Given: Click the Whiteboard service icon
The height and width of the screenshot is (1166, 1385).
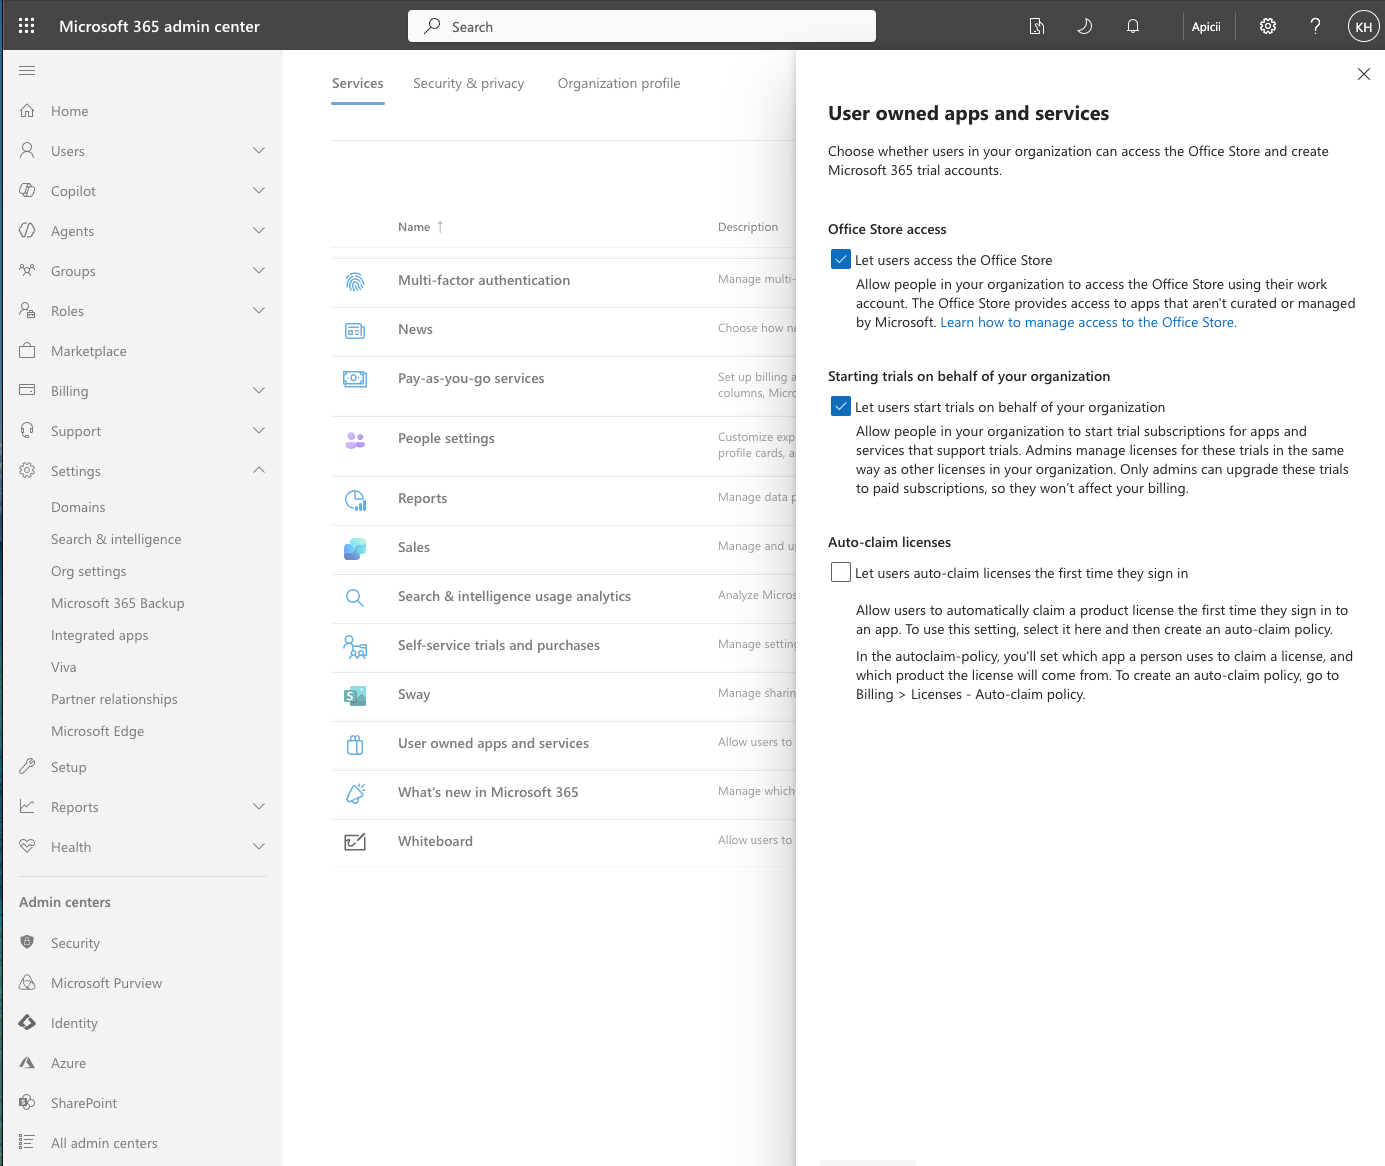Looking at the screenshot, I should coord(355,842).
